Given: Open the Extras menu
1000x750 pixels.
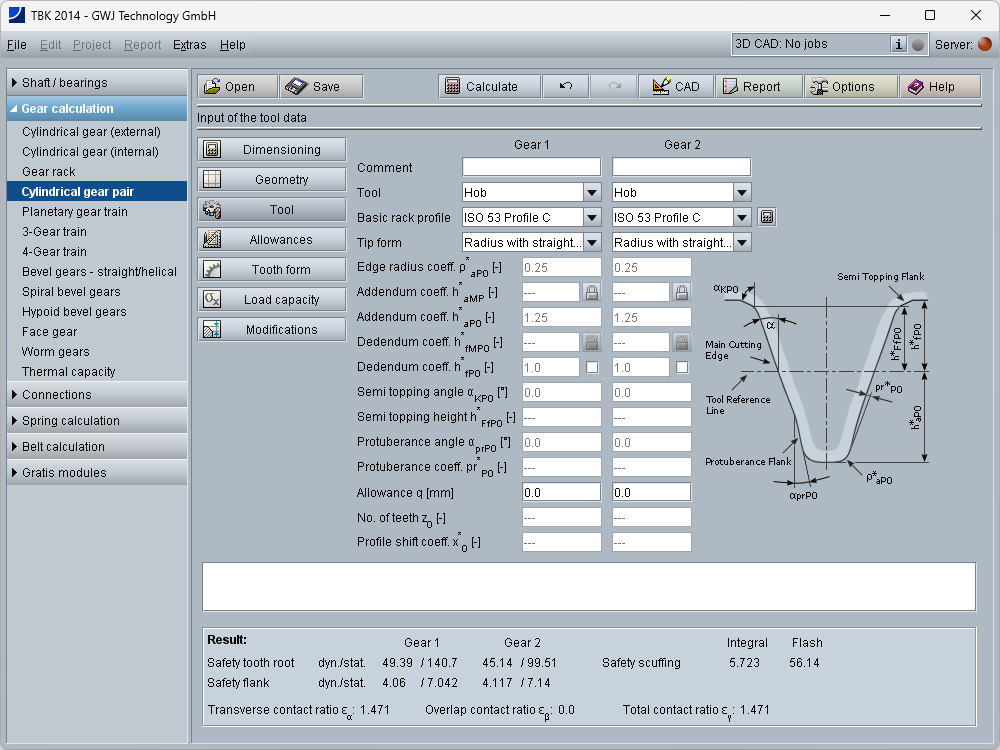Looking at the screenshot, I should point(189,45).
